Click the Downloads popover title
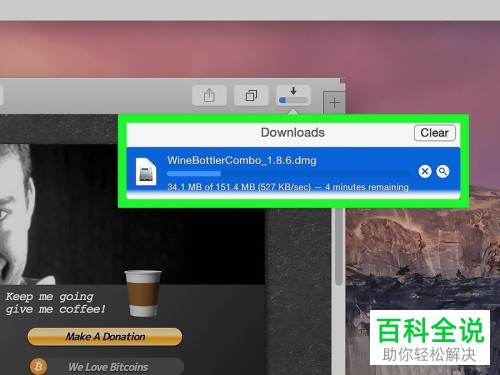This screenshot has width=500, height=375. [x=293, y=133]
